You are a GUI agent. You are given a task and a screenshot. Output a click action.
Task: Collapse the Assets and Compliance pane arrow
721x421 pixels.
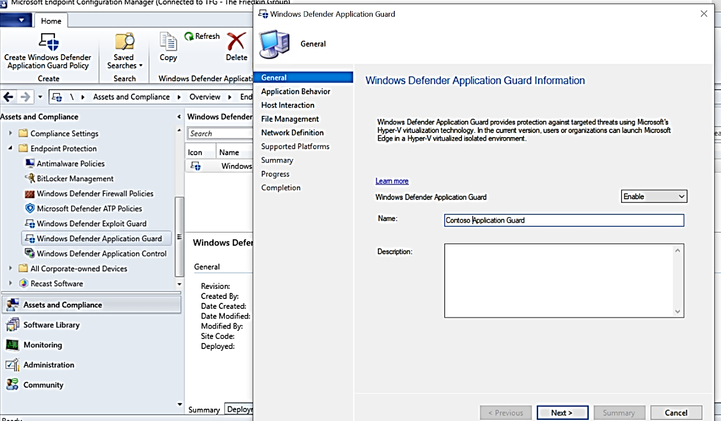tap(179, 117)
